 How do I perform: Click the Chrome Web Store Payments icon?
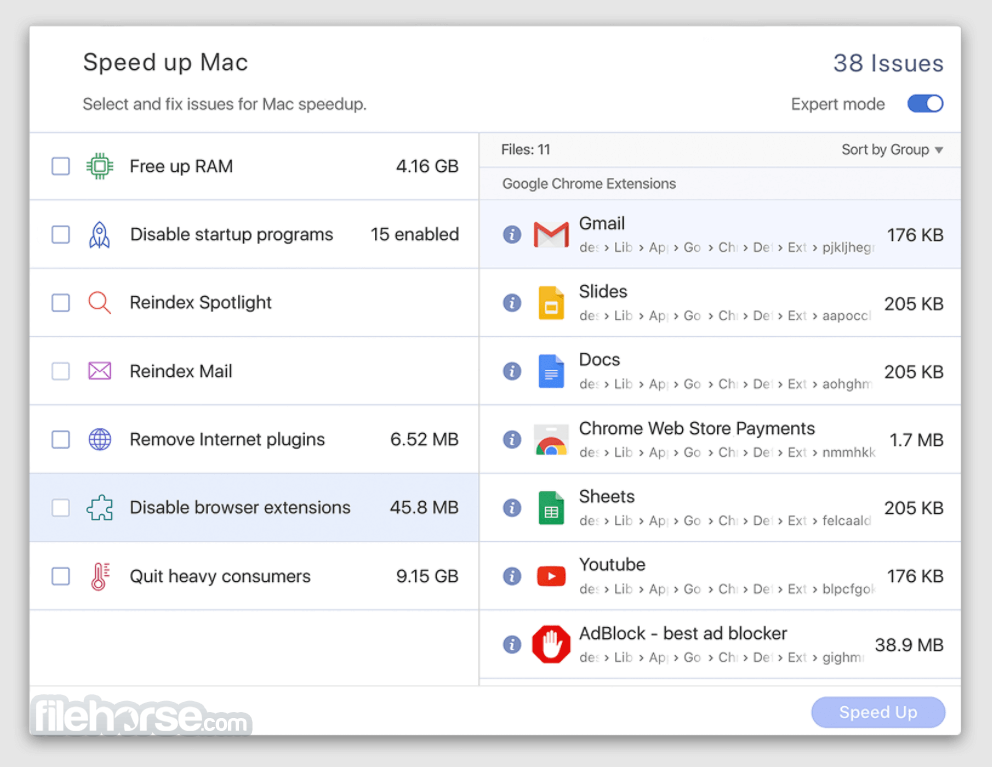[551, 439]
